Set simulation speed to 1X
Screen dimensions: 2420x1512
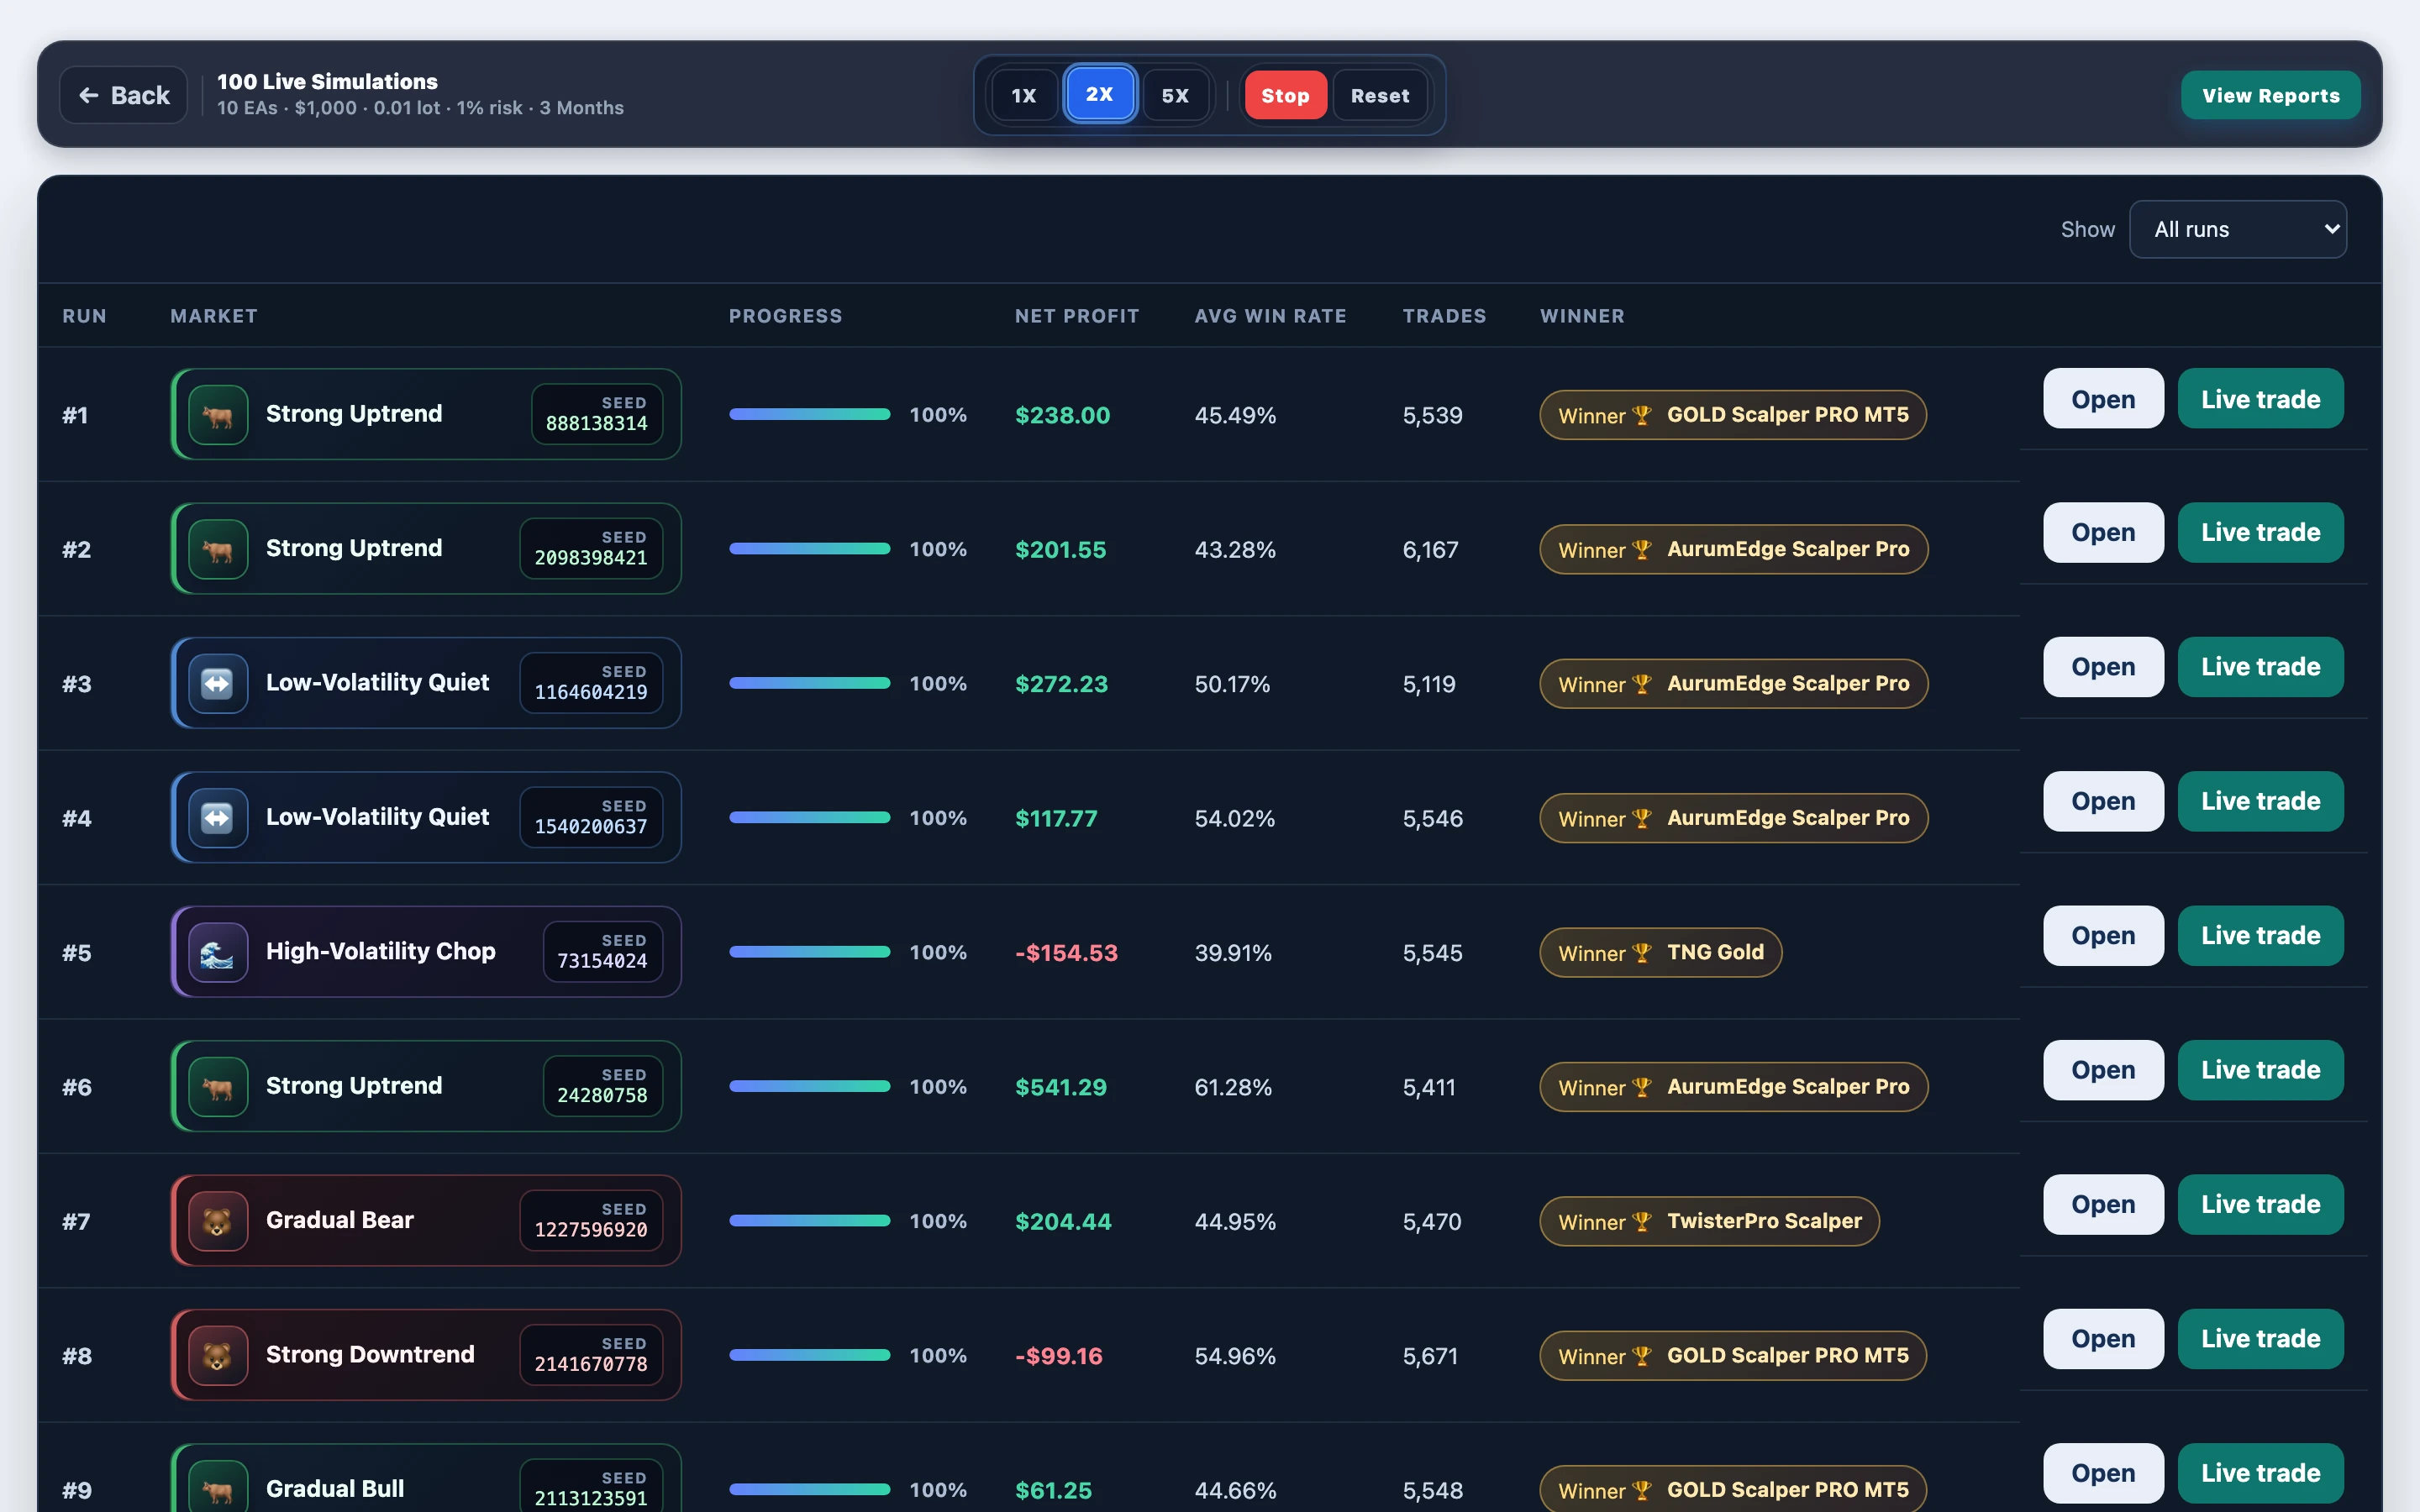[1024, 95]
